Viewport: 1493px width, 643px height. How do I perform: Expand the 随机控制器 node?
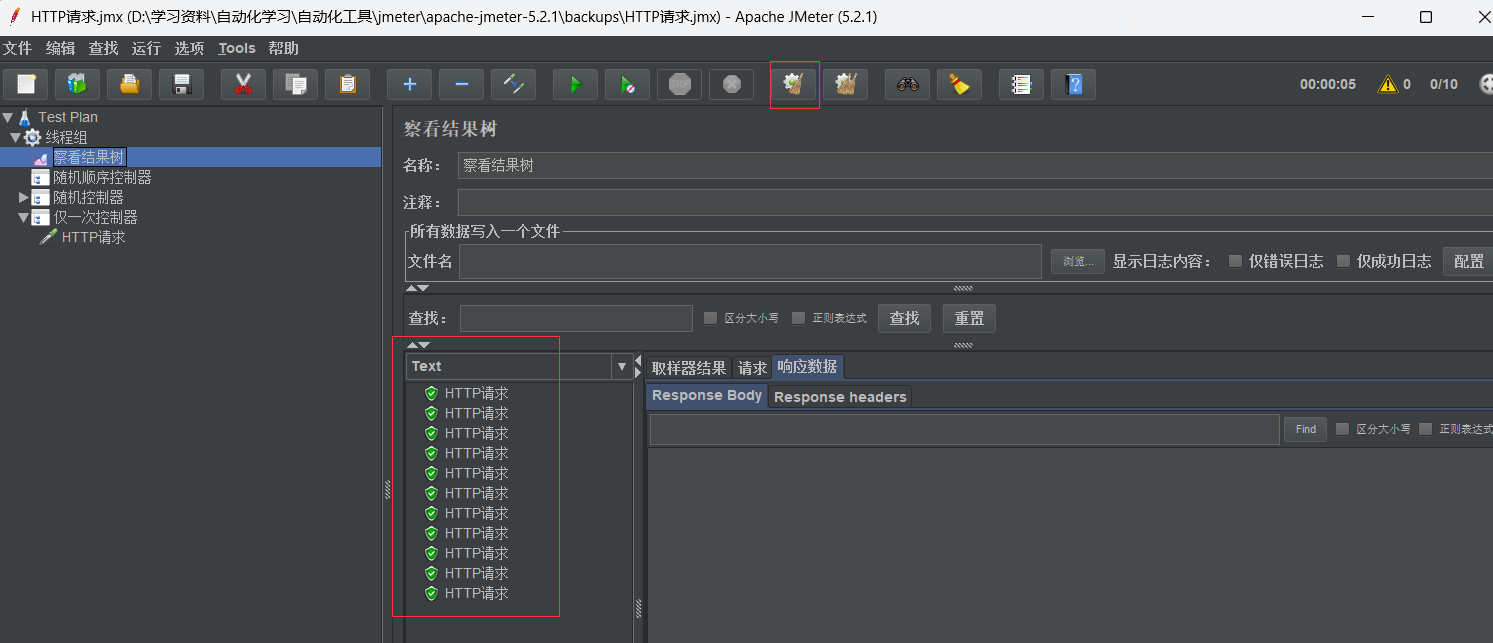coord(23,197)
